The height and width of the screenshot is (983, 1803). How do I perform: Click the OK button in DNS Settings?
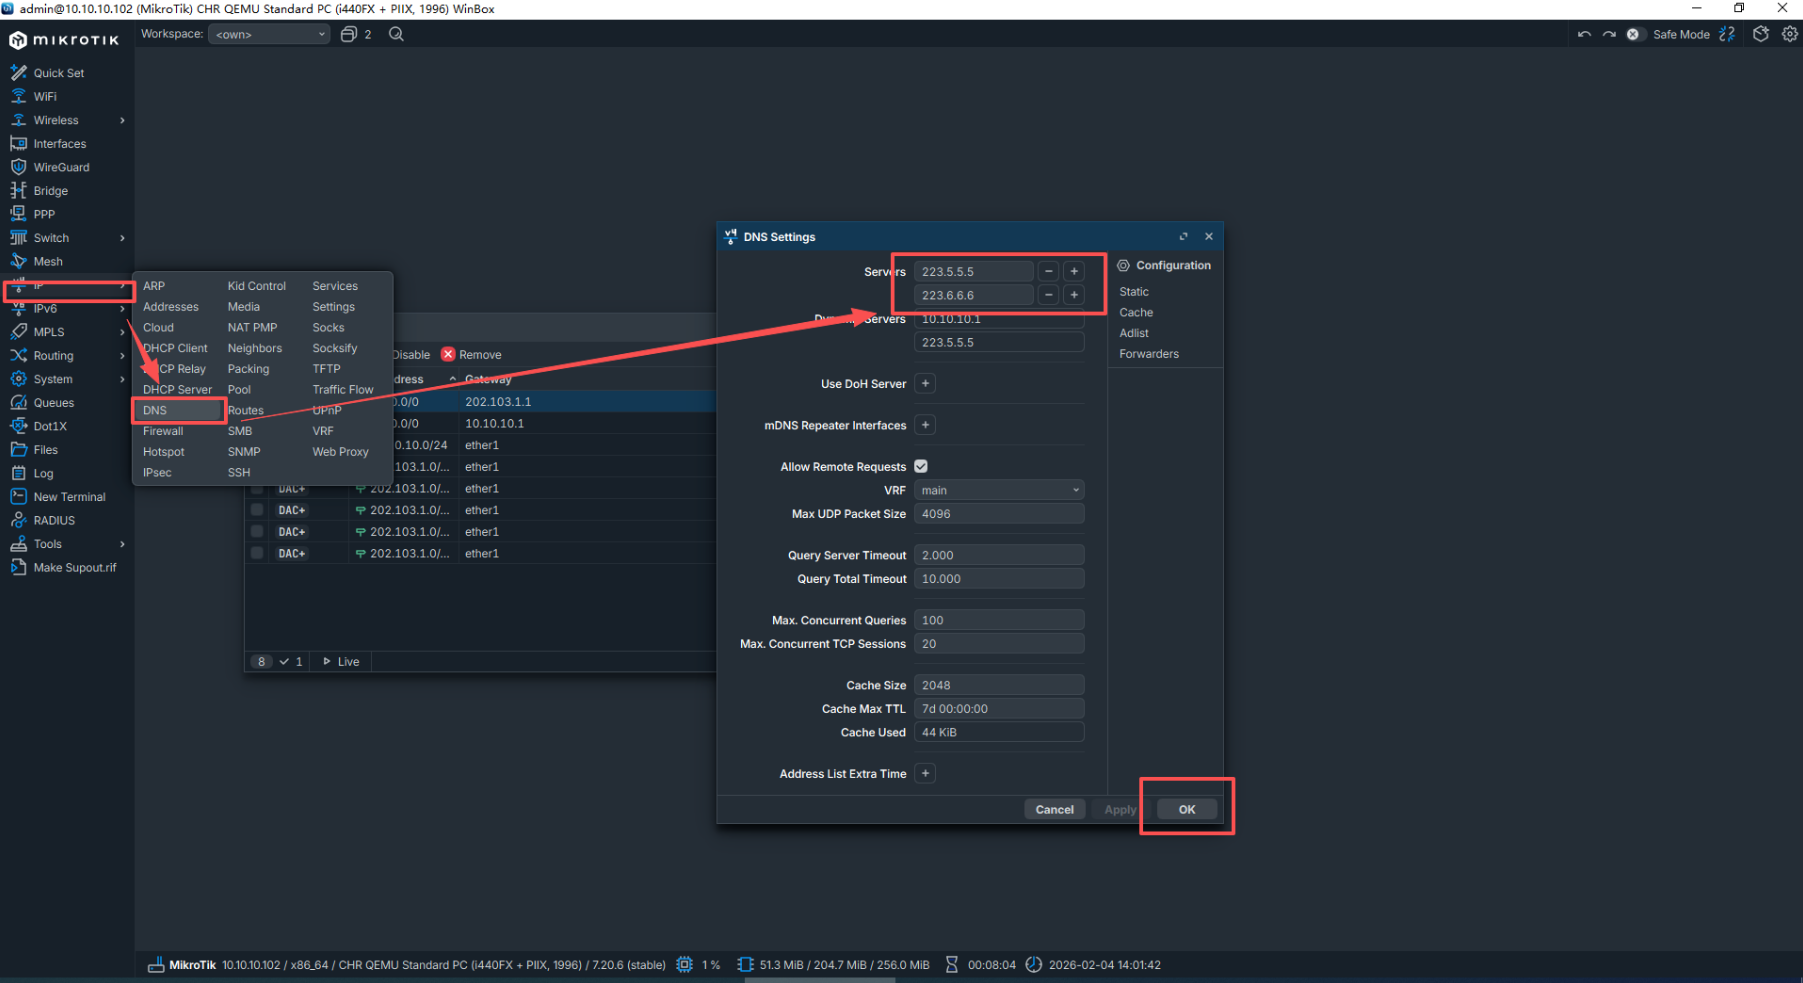[1186, 810]
